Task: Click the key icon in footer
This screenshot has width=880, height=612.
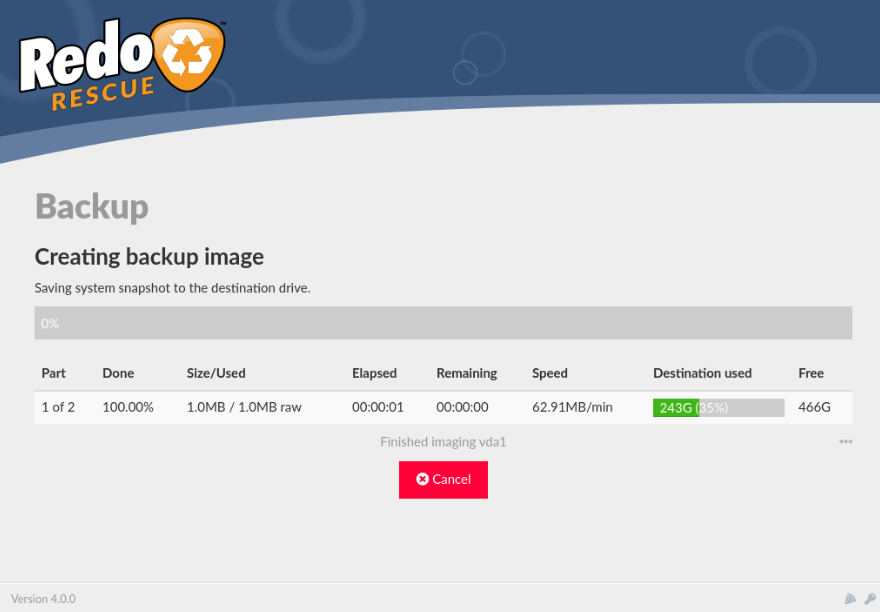Action: 870,599
